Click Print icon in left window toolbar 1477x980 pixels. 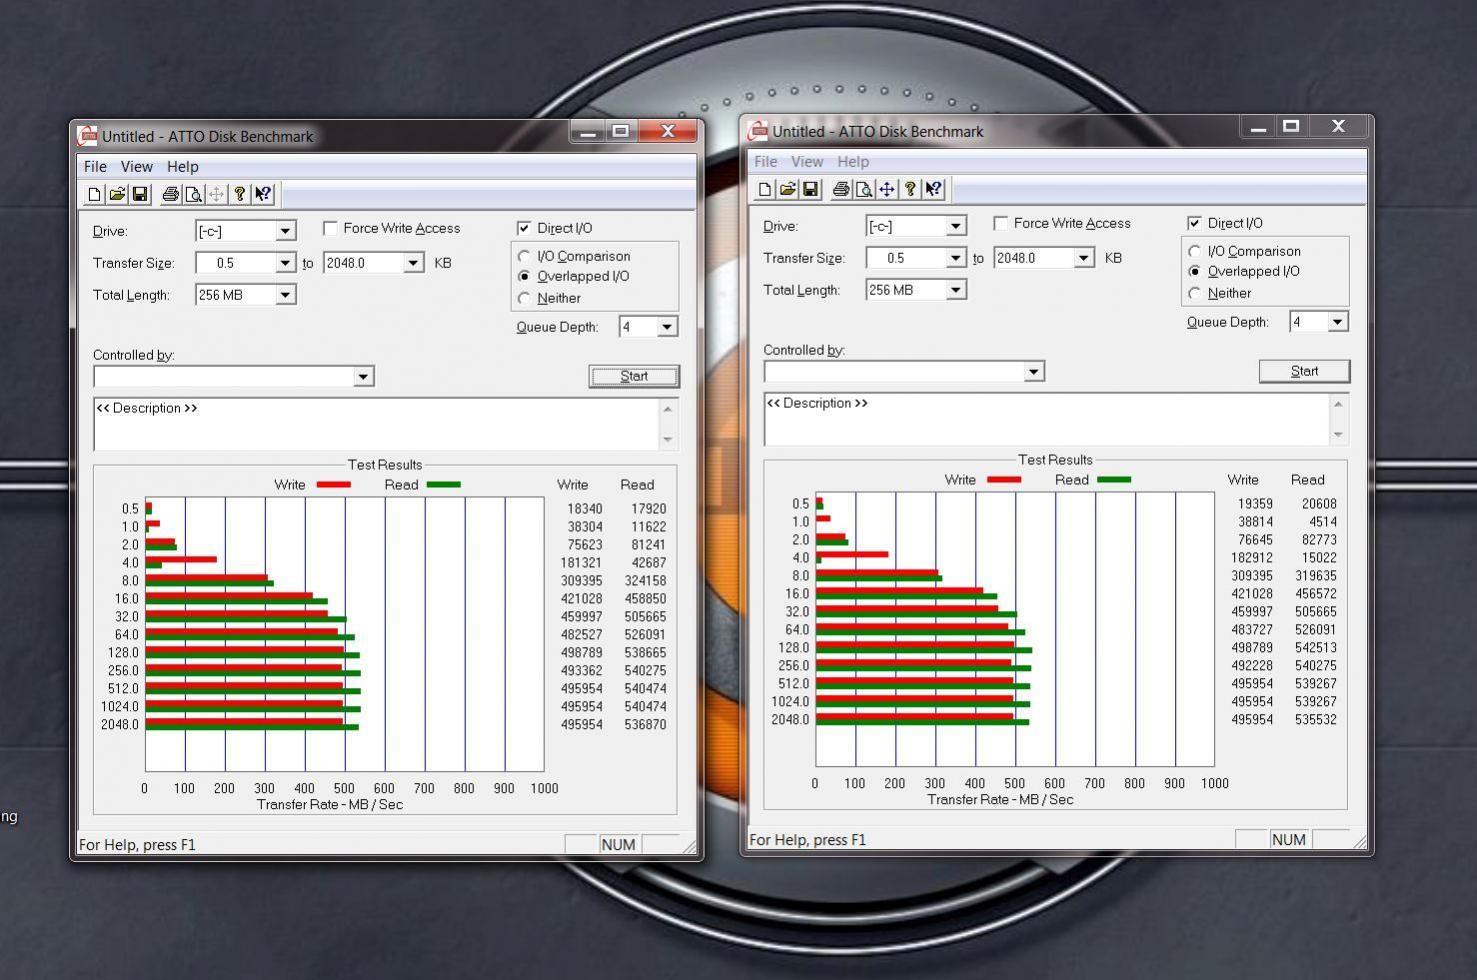click(170, 194)
